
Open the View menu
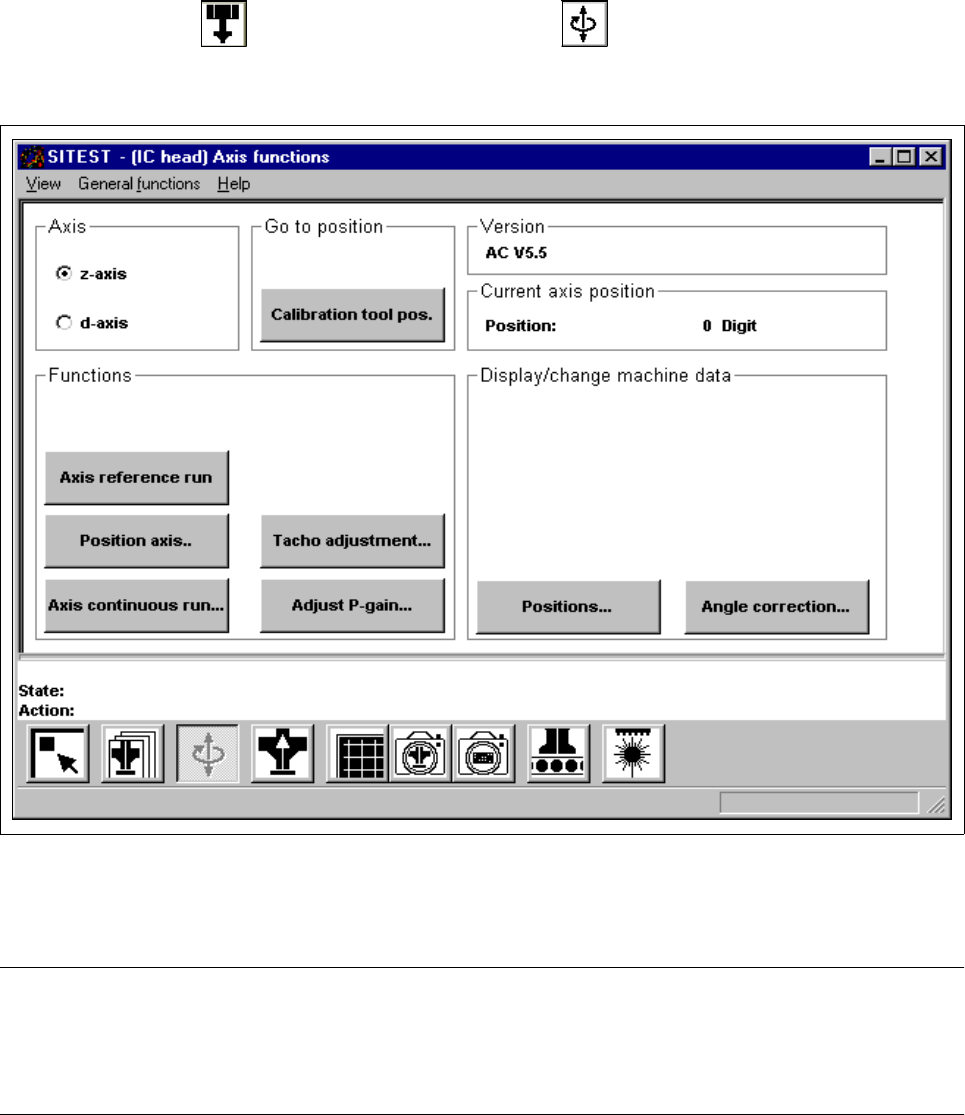[x=43, y=184]
